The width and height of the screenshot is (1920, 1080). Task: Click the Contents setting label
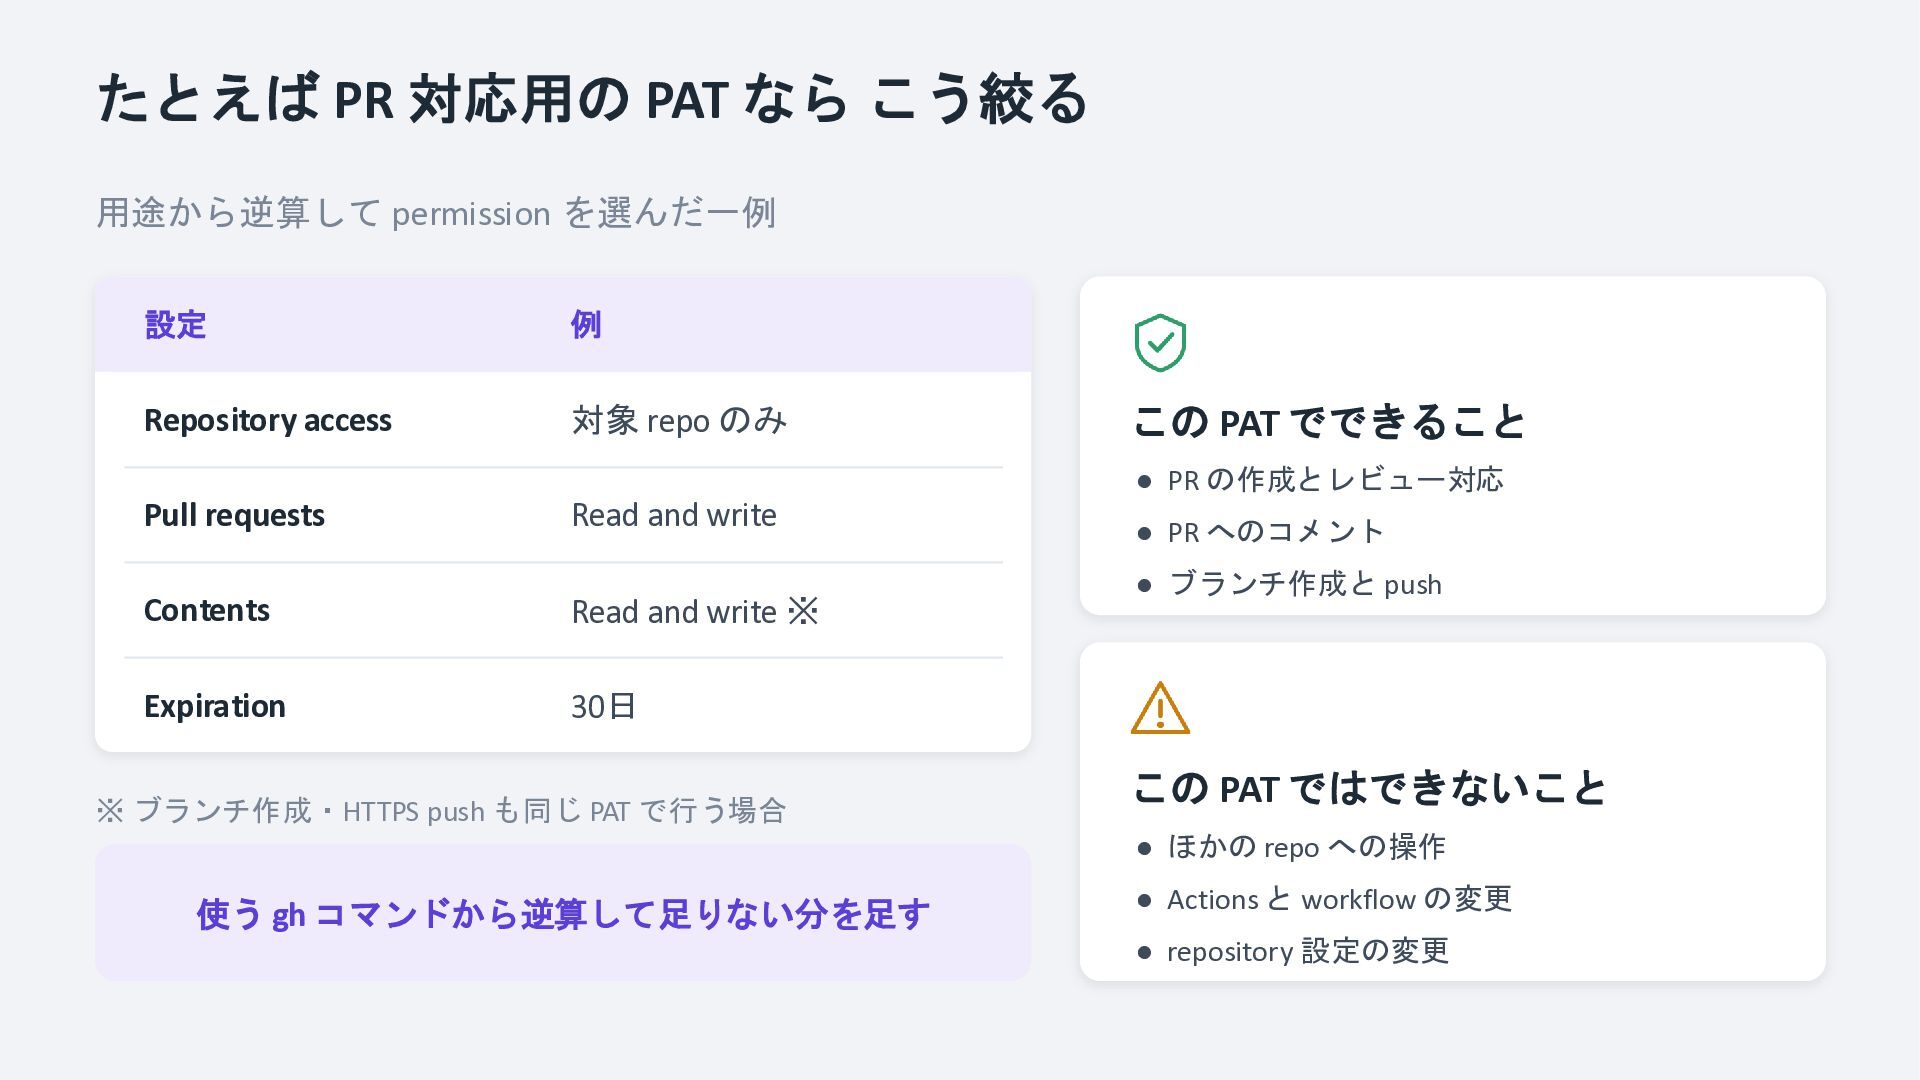click(x=207, y=610)
